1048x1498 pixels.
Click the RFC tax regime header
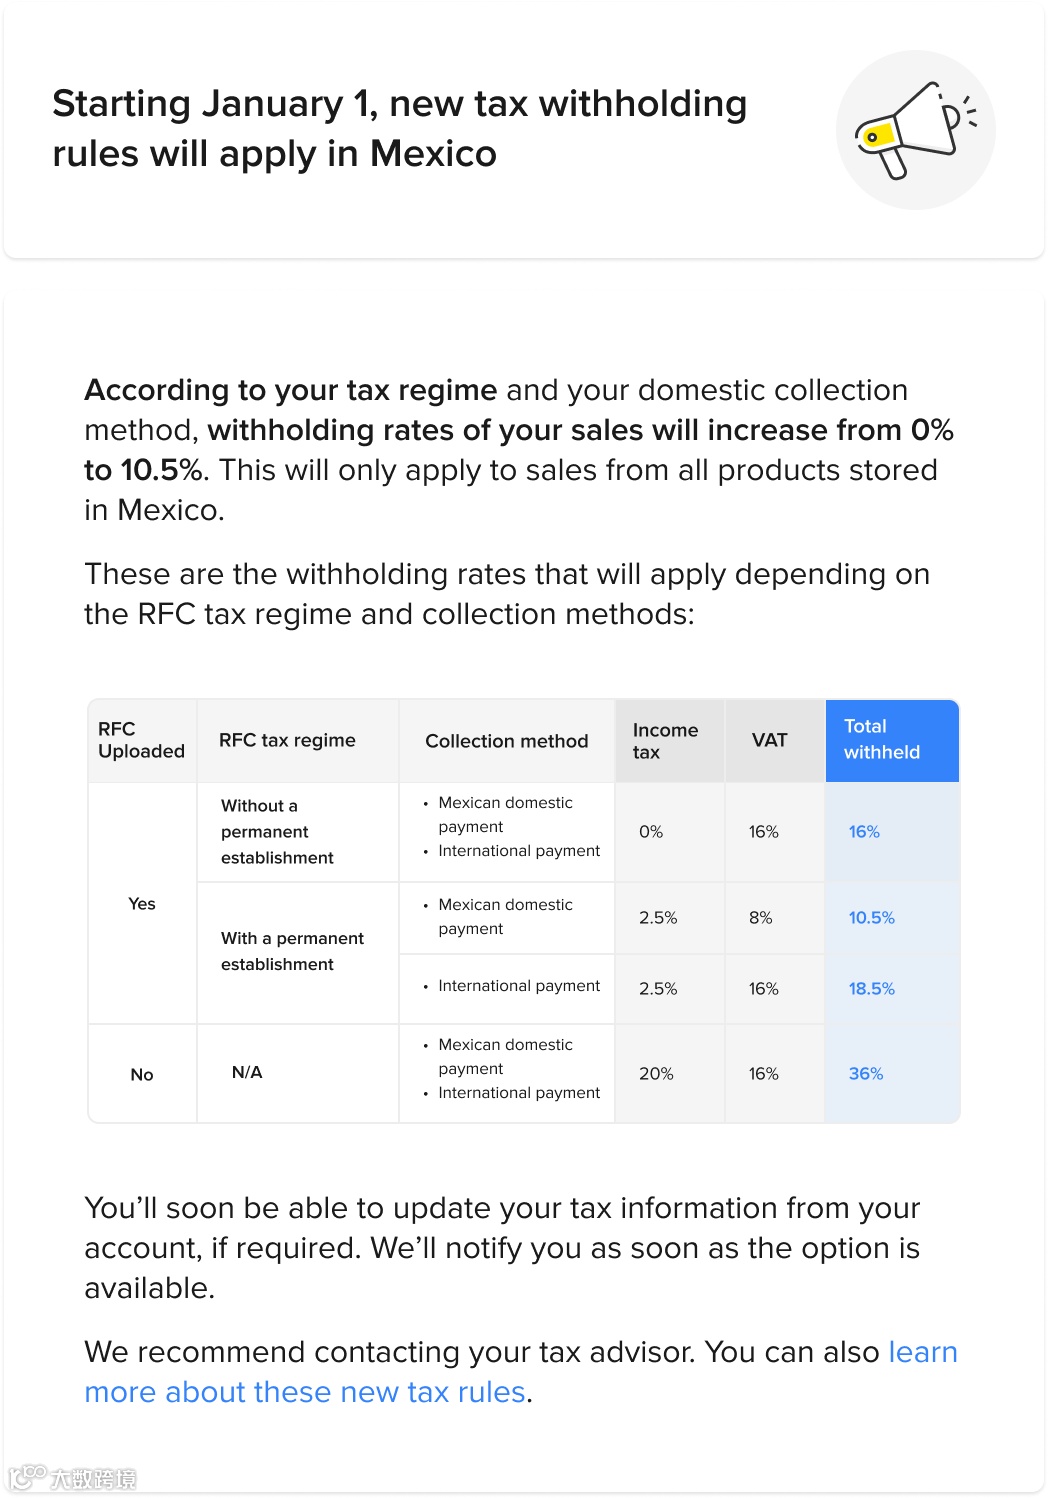click(287, 740)
